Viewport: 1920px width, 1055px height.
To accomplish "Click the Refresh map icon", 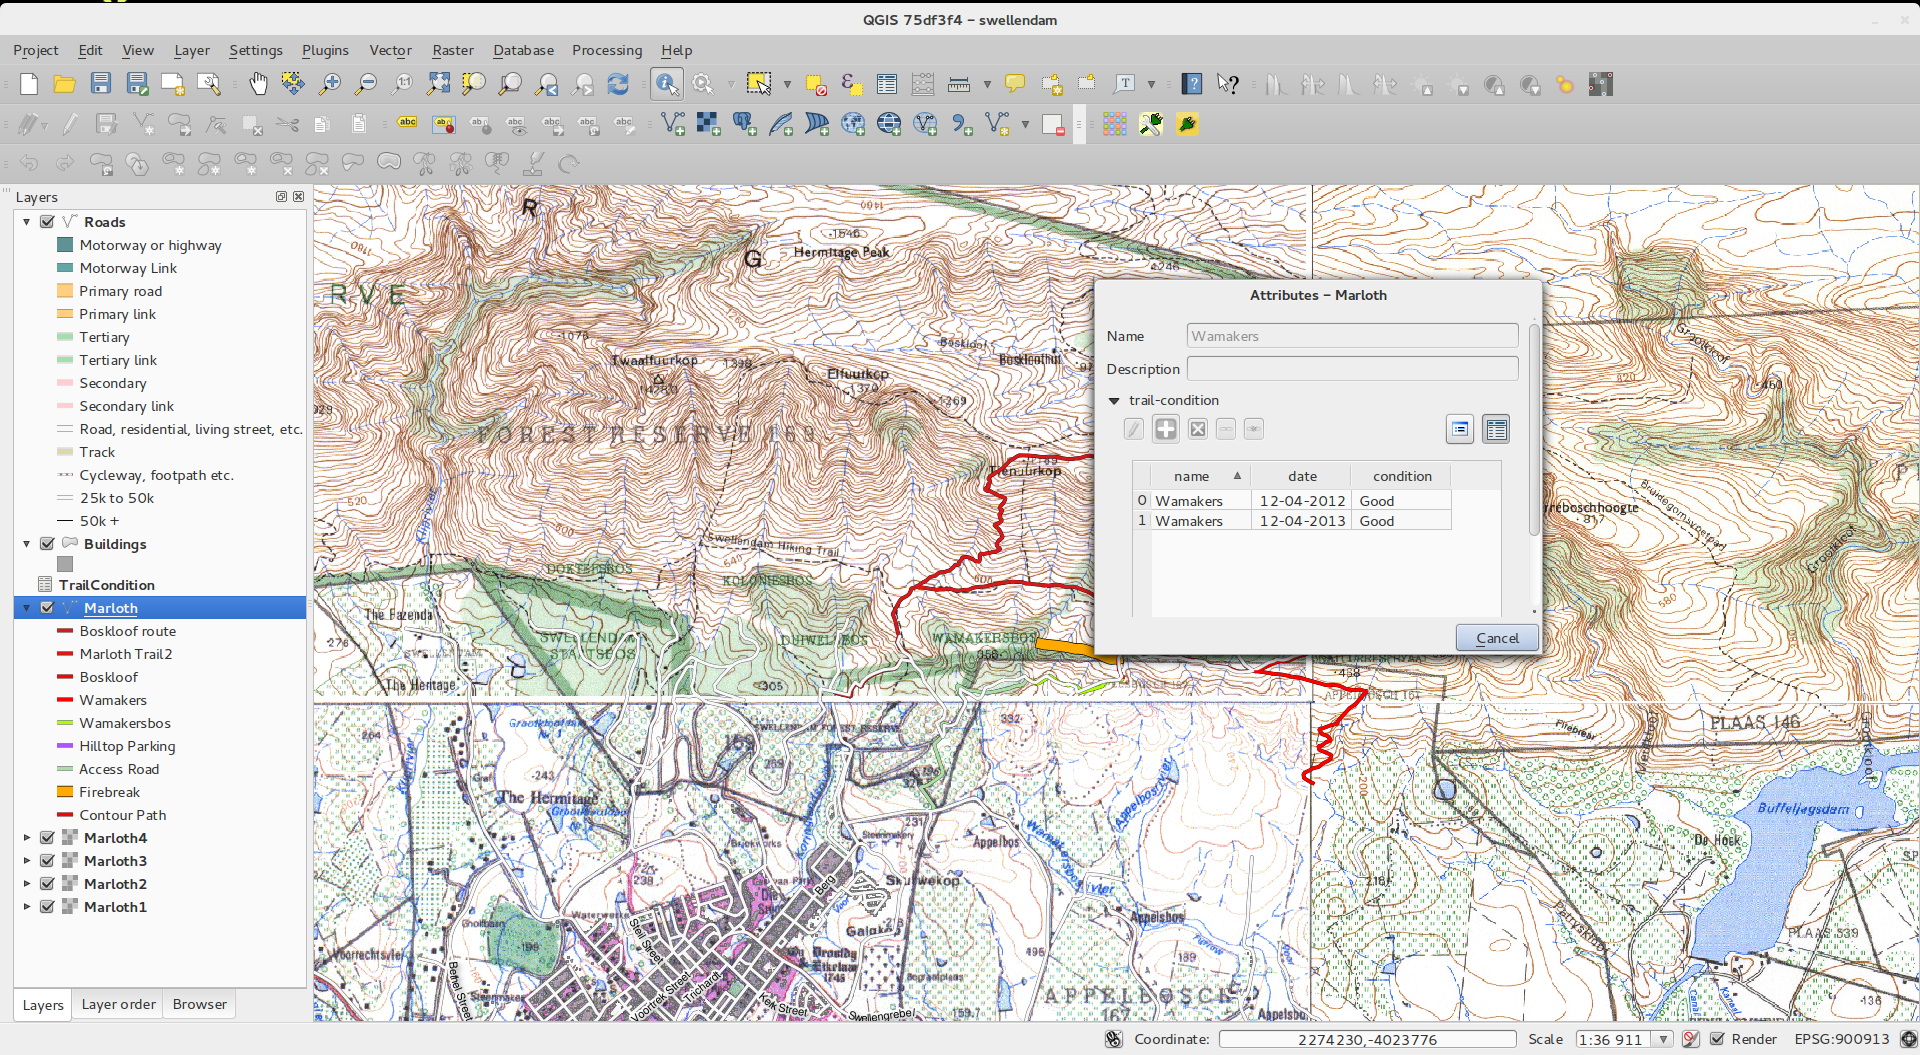I will 619,85.
